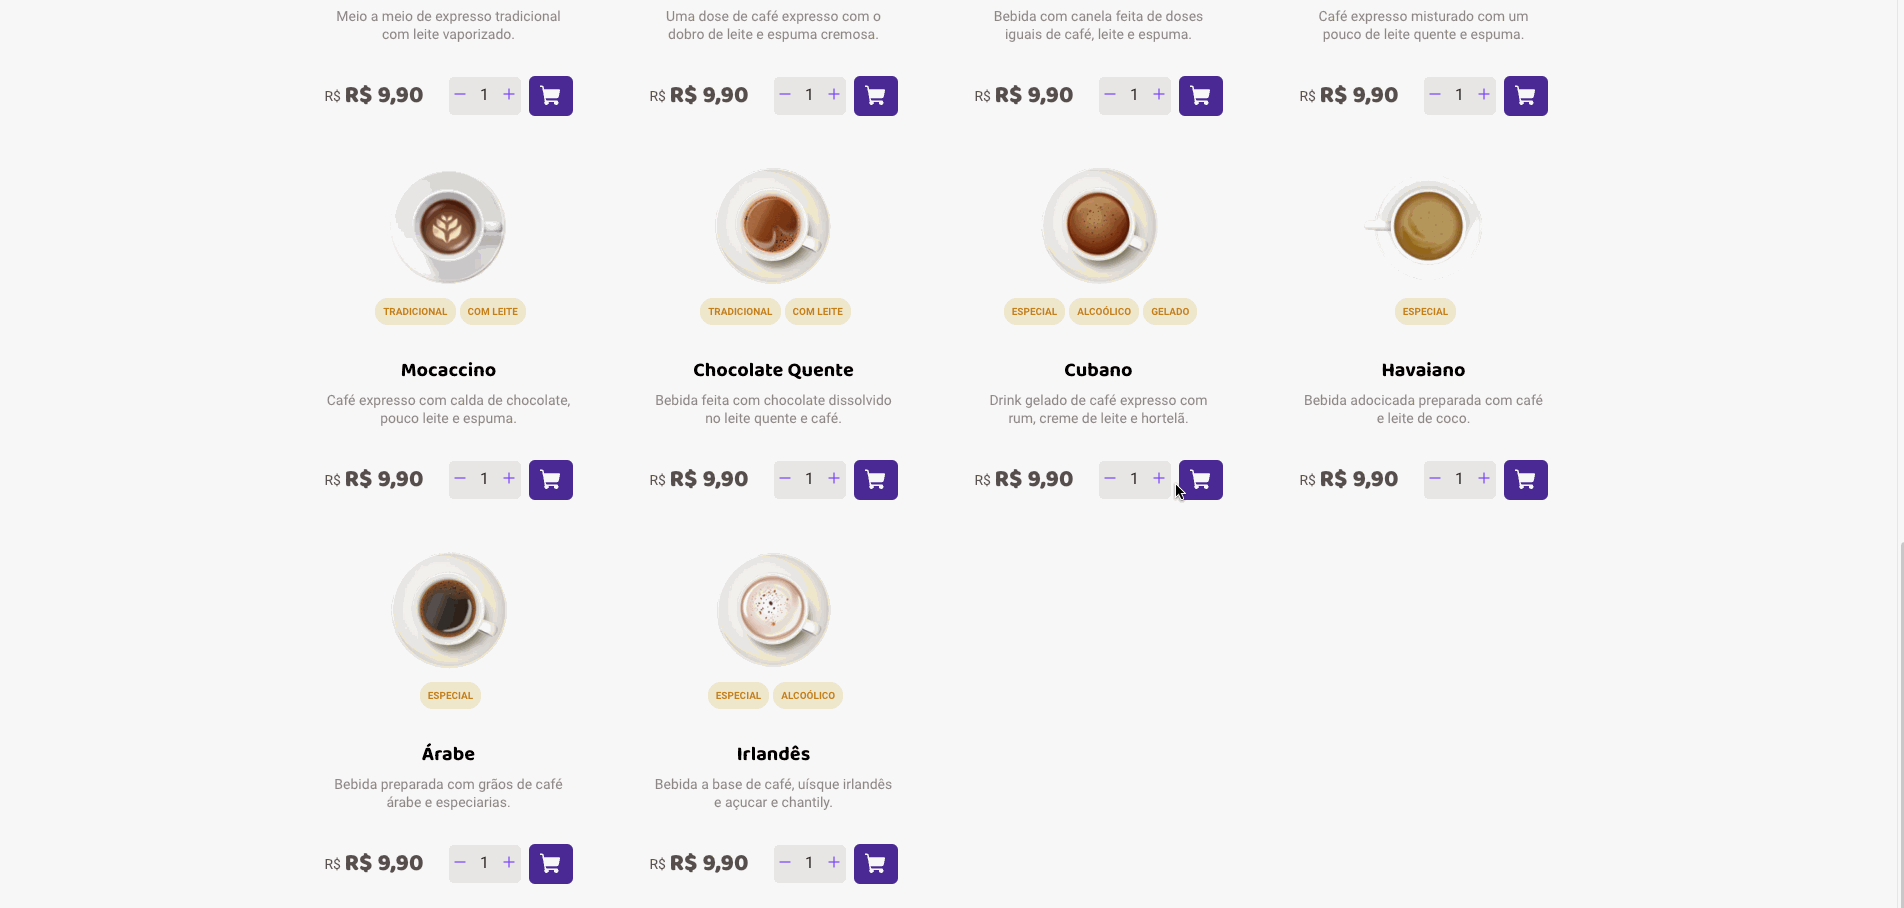Increase Irlandês quantity with the plus button

833,863
